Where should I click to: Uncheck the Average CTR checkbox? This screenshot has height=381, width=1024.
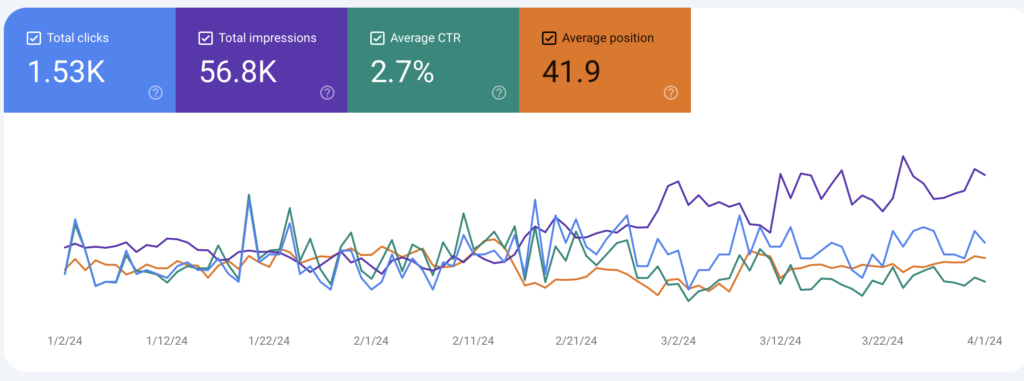377,39
